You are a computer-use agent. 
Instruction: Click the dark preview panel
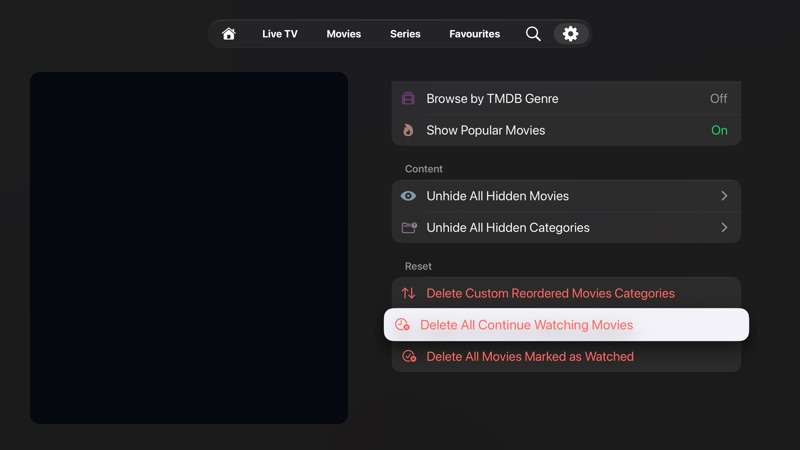(189, 247)
